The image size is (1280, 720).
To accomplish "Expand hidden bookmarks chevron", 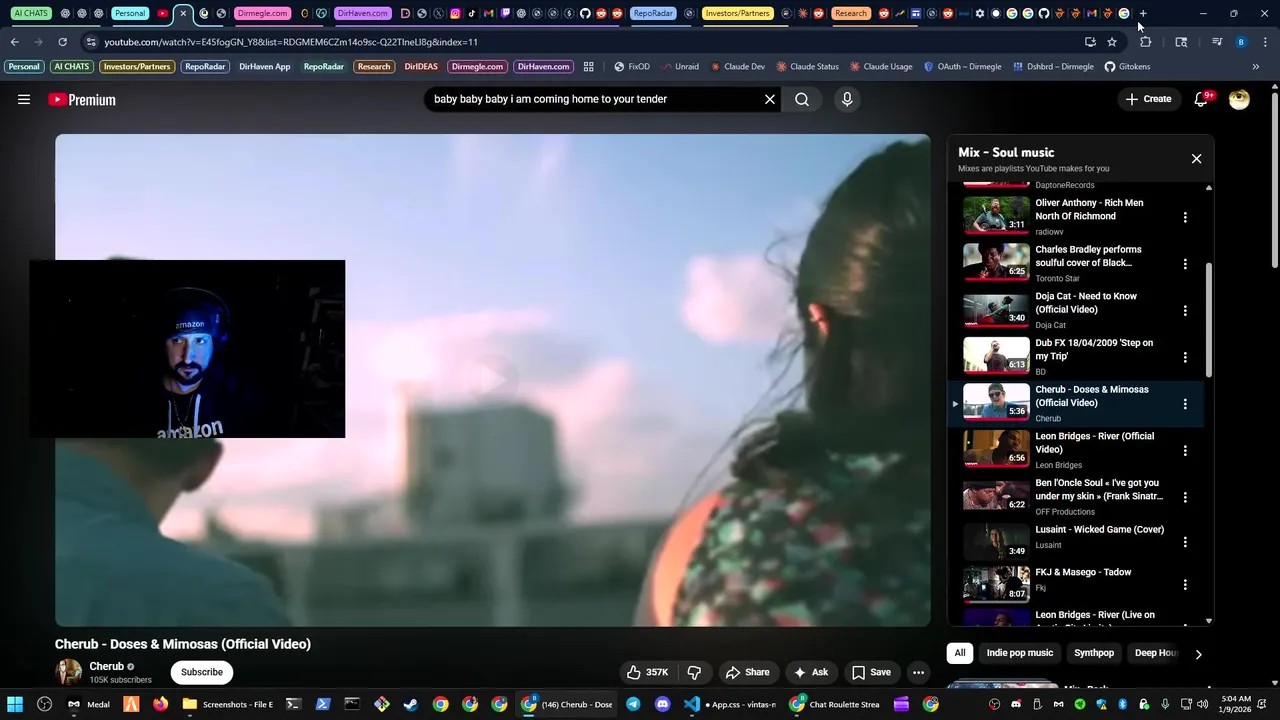I will [1256, 66].
